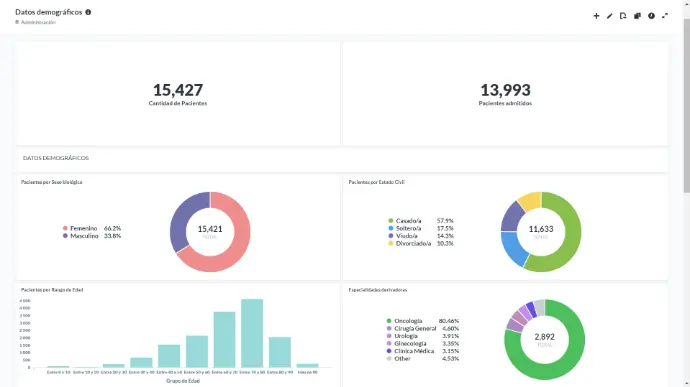Click the collection icon beside Administración

click(17, 22)
